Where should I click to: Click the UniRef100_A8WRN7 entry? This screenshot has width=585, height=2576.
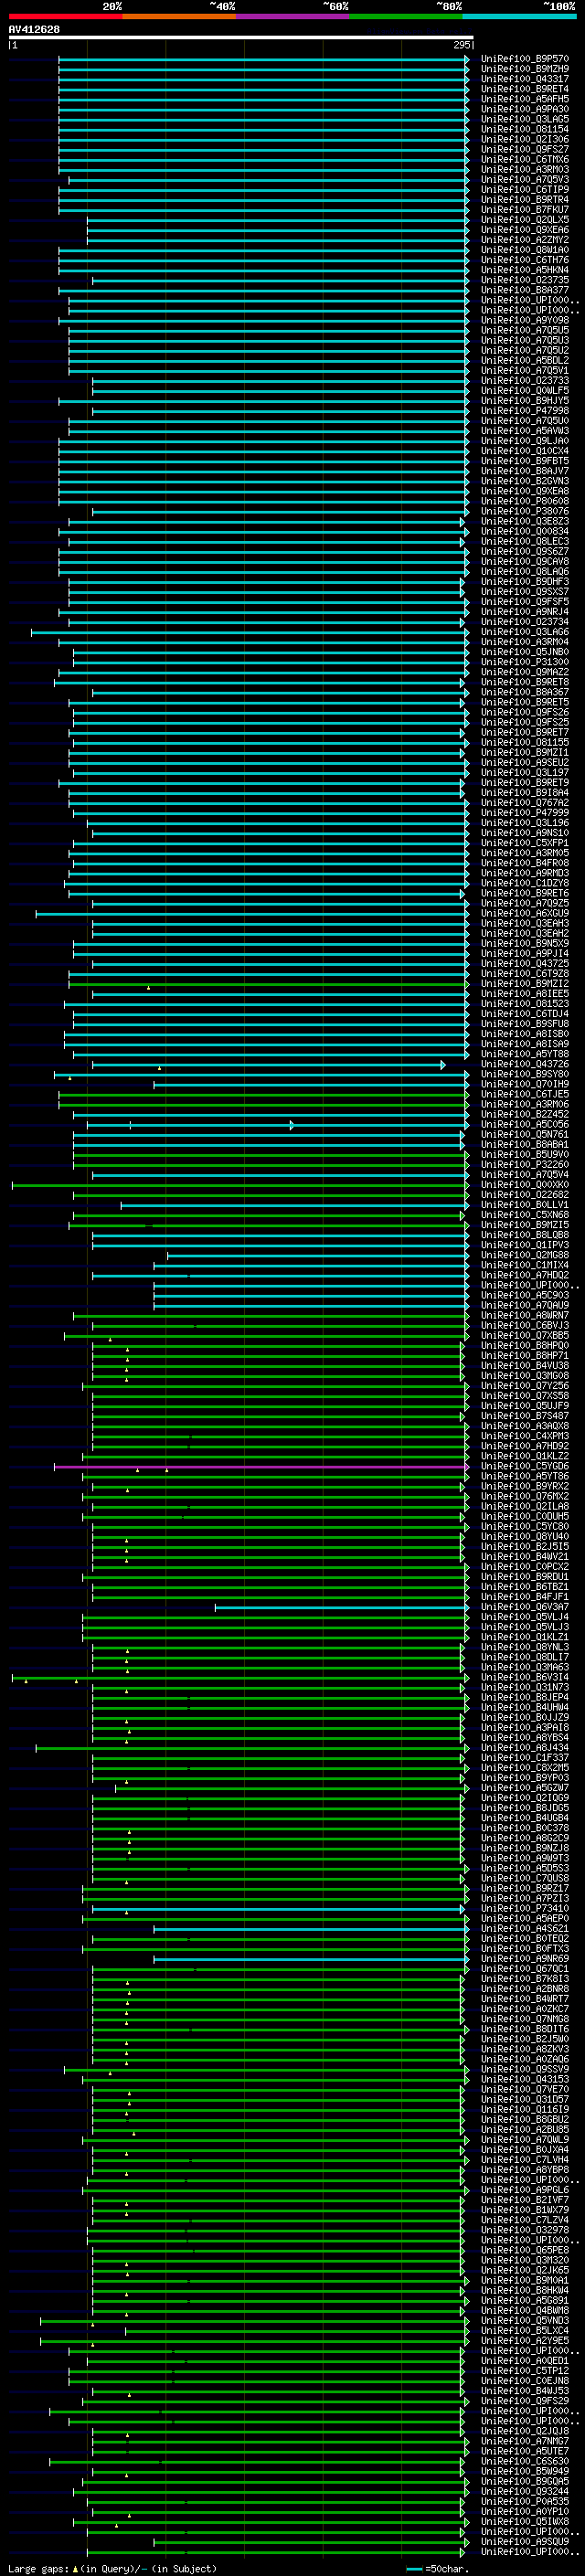525,1316
